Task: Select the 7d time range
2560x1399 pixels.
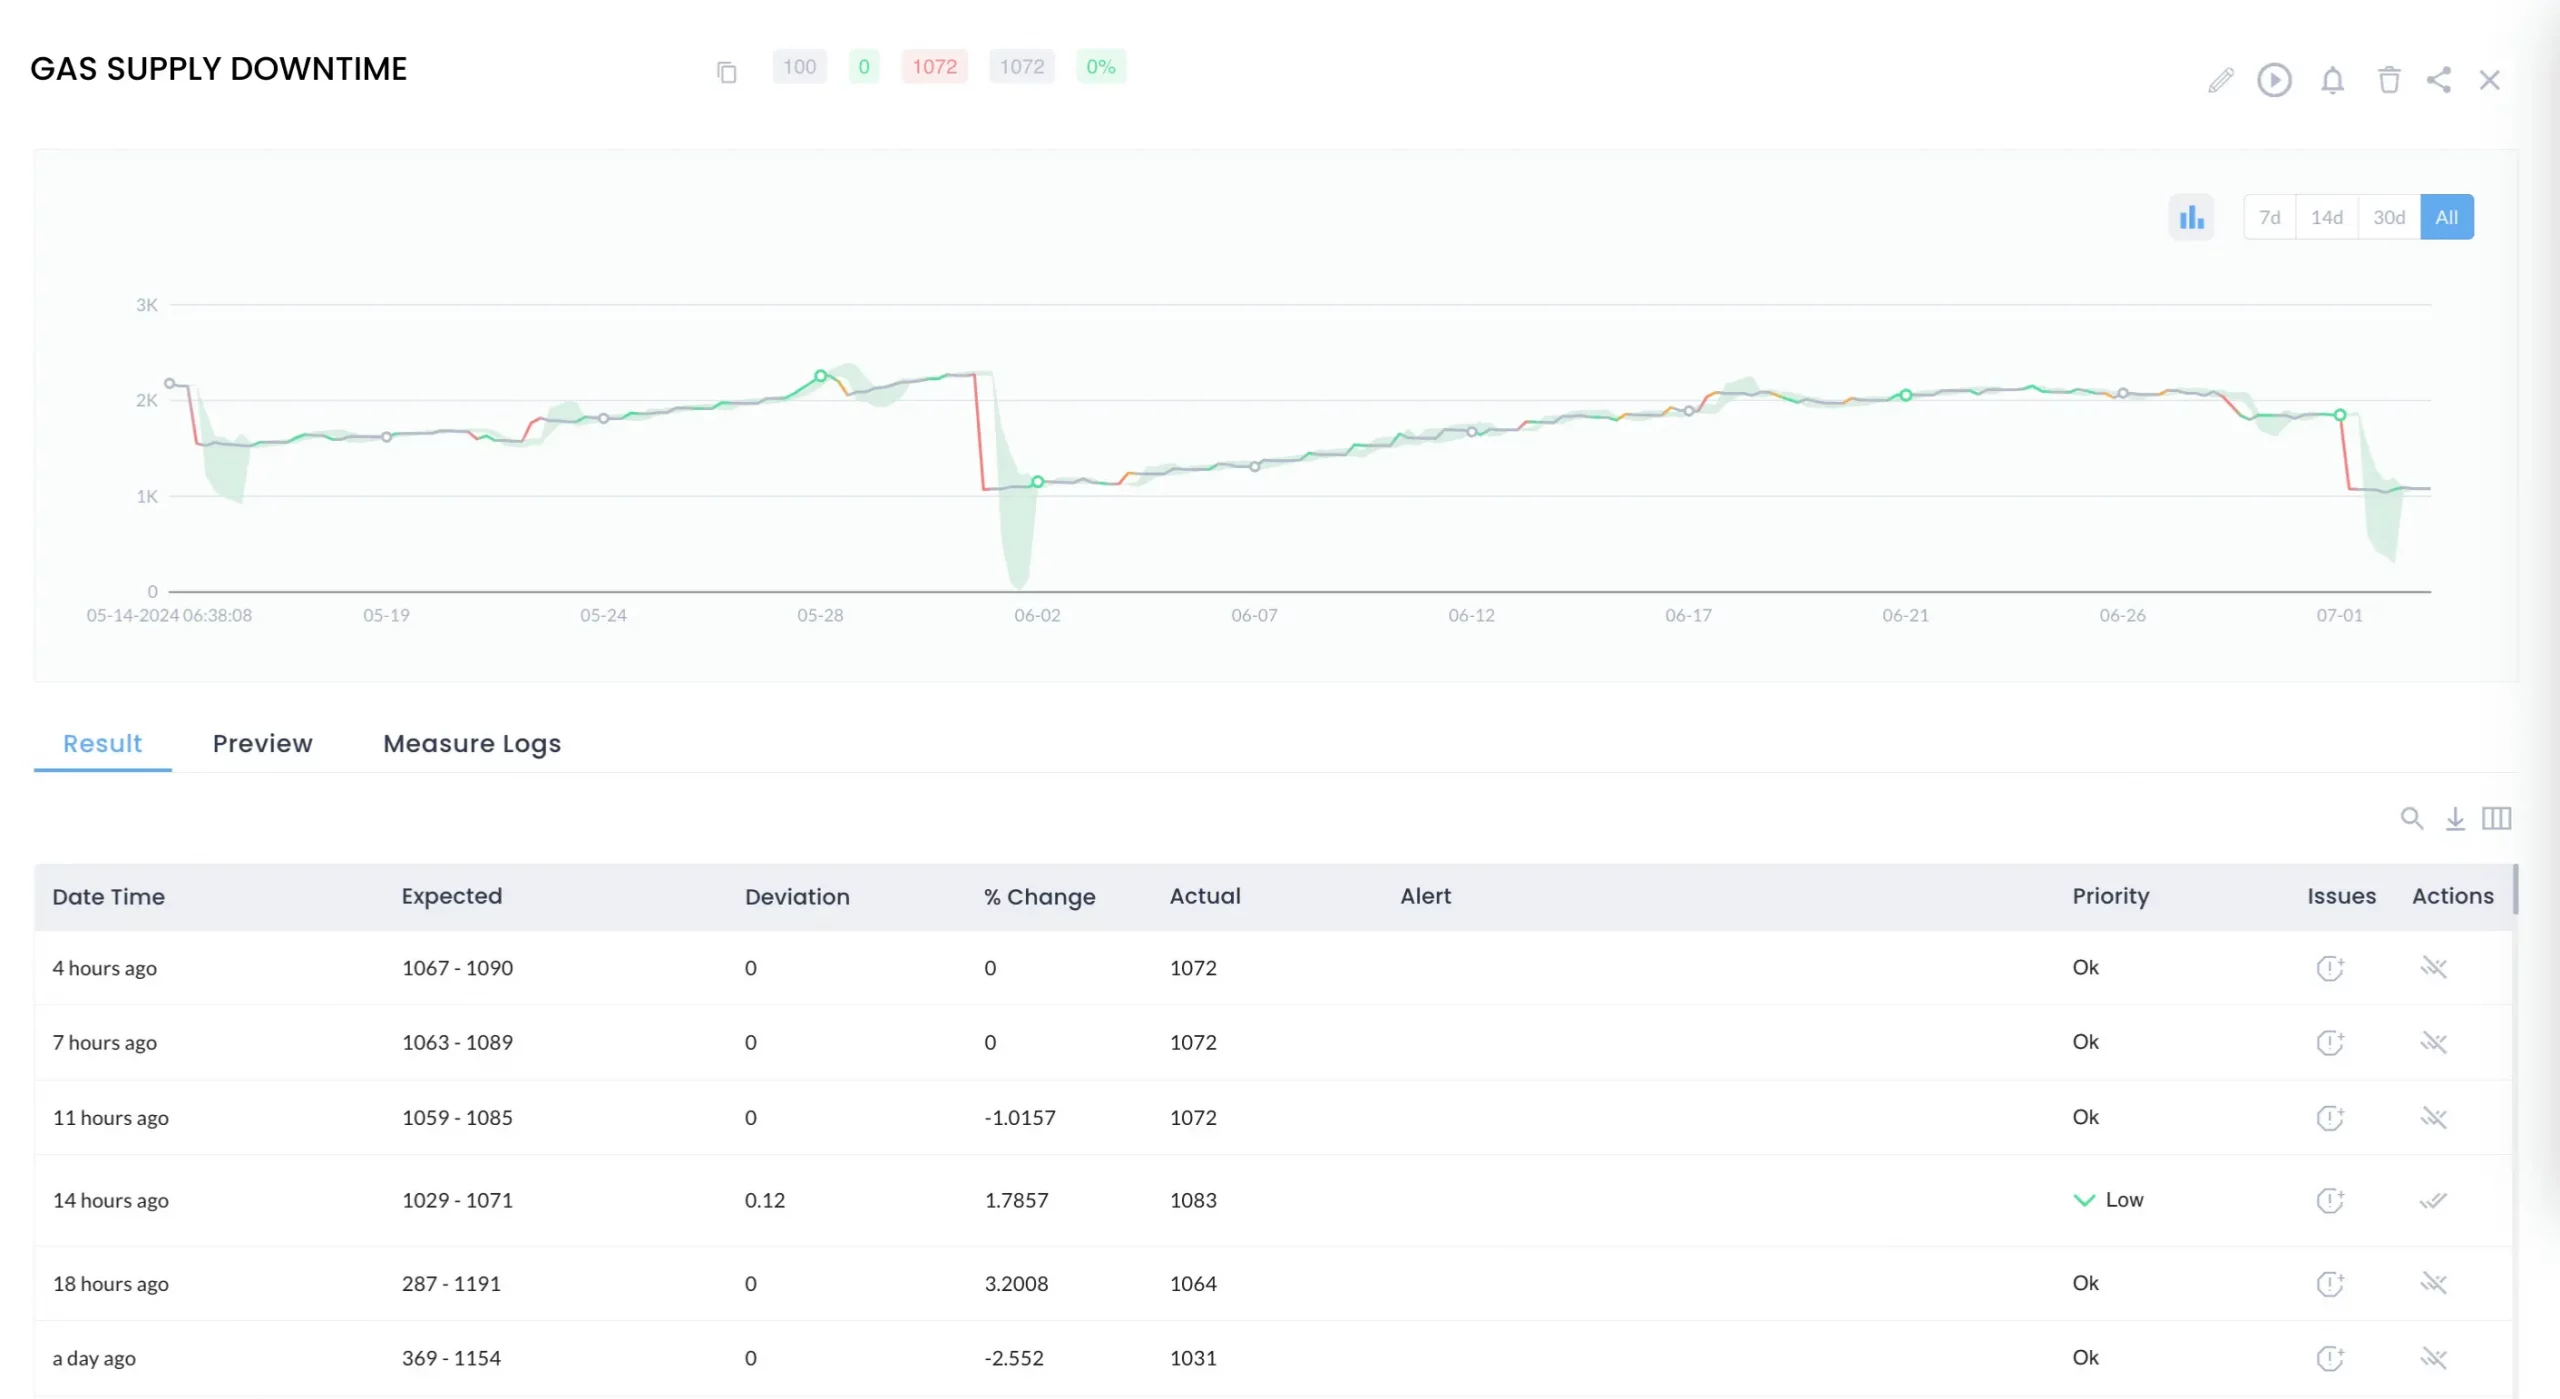Action: [2269, 216]
